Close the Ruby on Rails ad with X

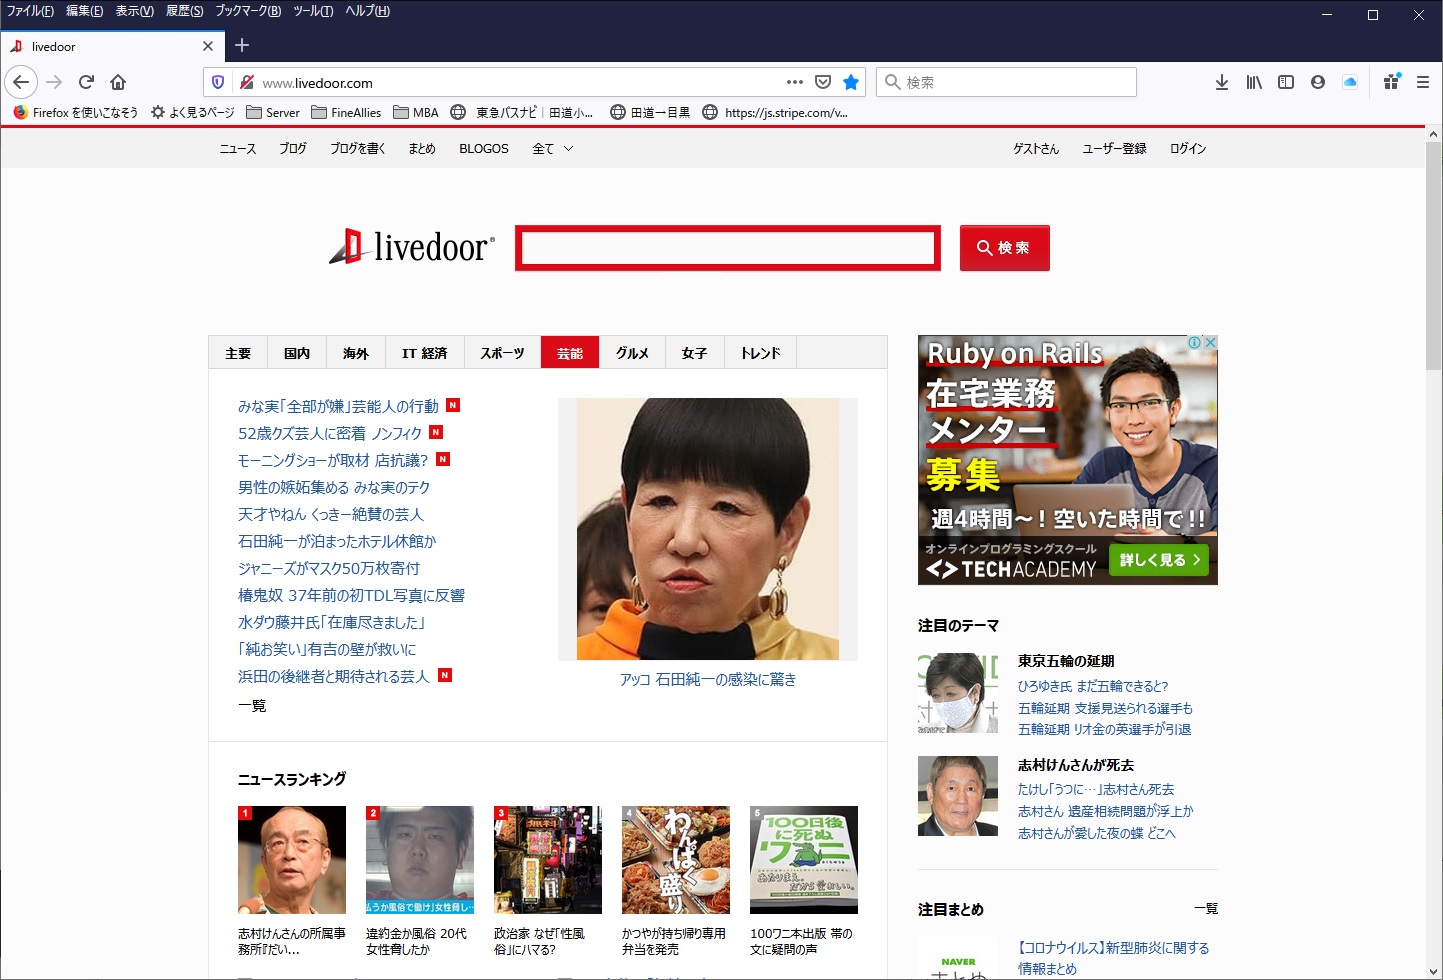[x=1210, y=342]
